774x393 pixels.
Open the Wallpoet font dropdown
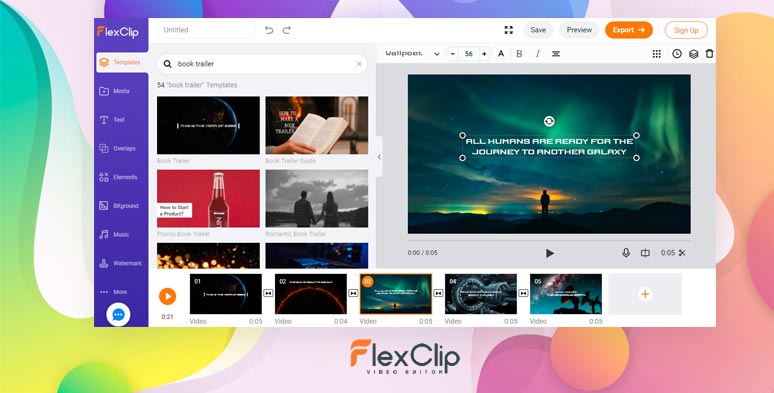tap(413, 54)
